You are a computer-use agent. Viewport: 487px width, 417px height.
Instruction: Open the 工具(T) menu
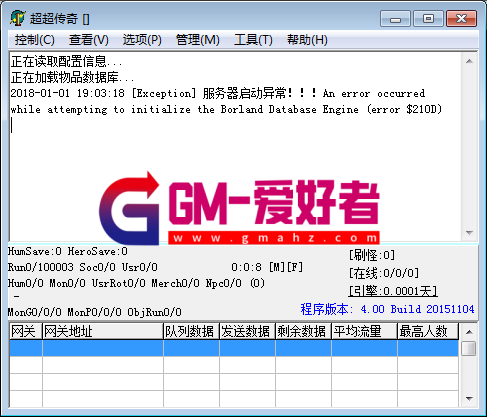(253, 40)
